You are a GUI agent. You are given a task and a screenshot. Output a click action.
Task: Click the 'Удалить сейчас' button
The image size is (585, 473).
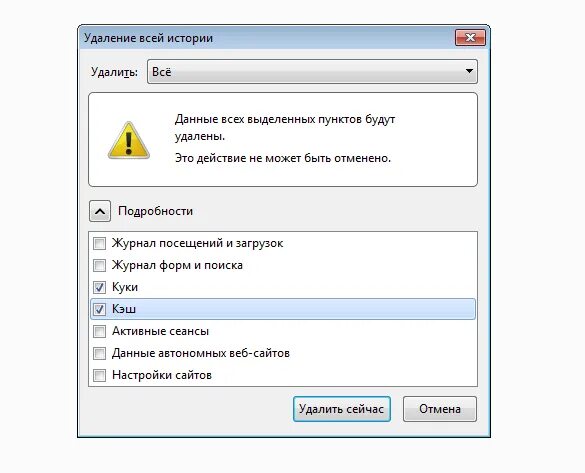coord(342,409)
